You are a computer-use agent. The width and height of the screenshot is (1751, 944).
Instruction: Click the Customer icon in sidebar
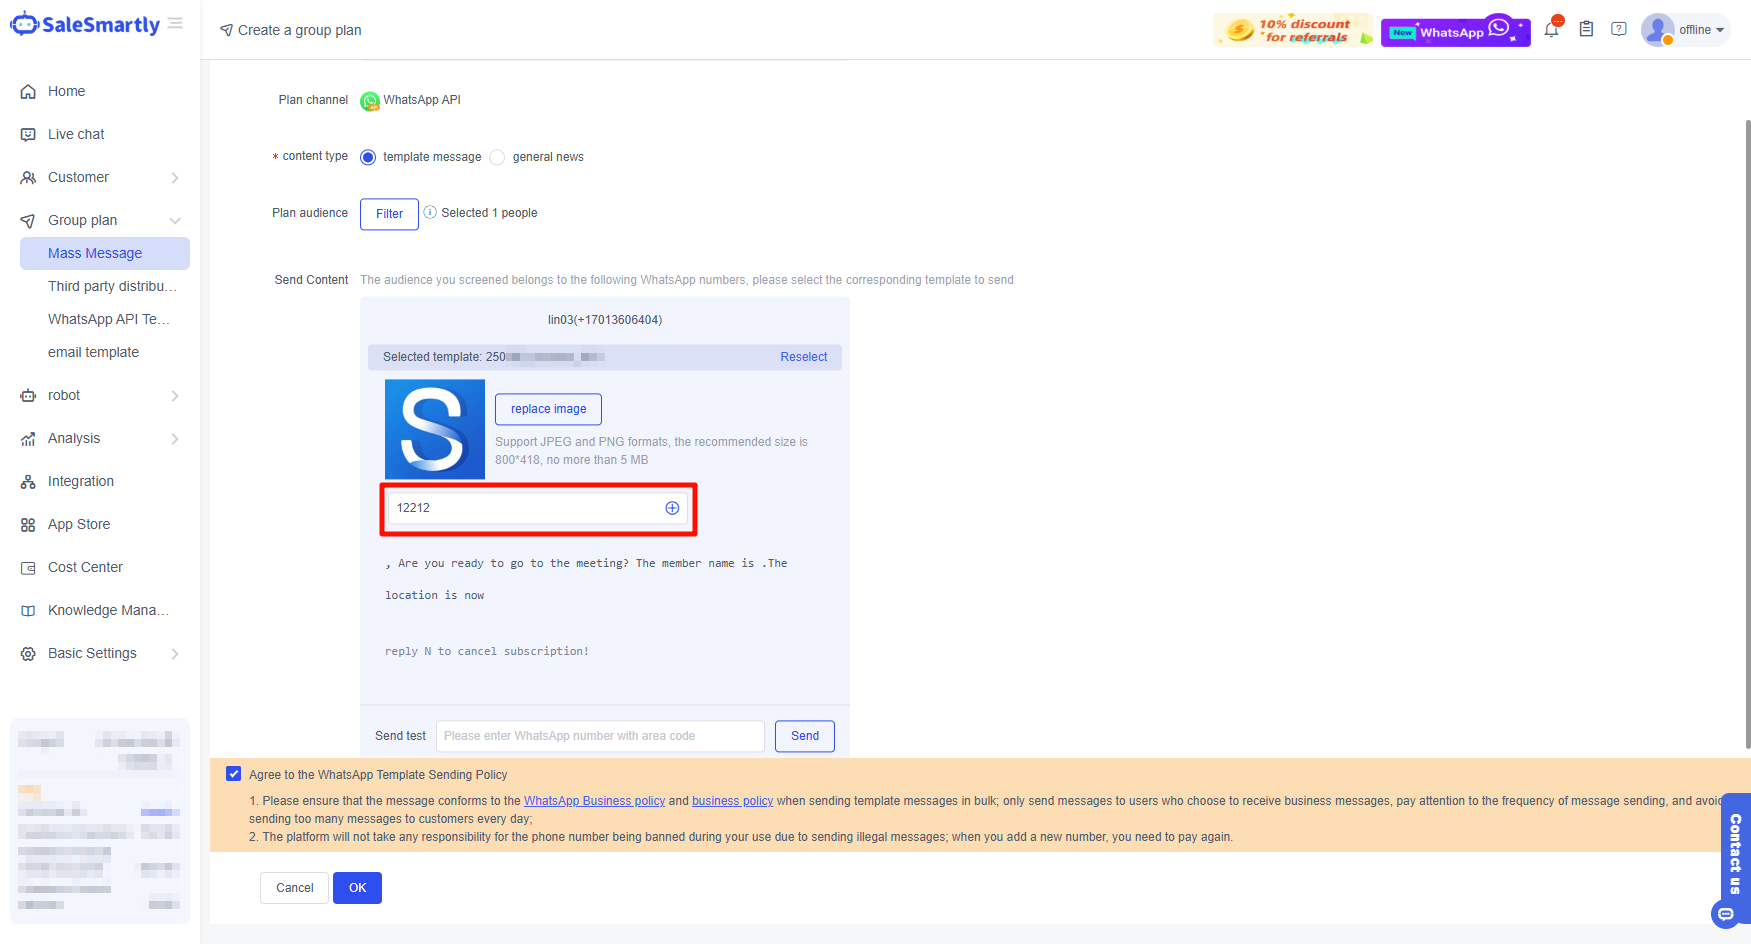28,178
